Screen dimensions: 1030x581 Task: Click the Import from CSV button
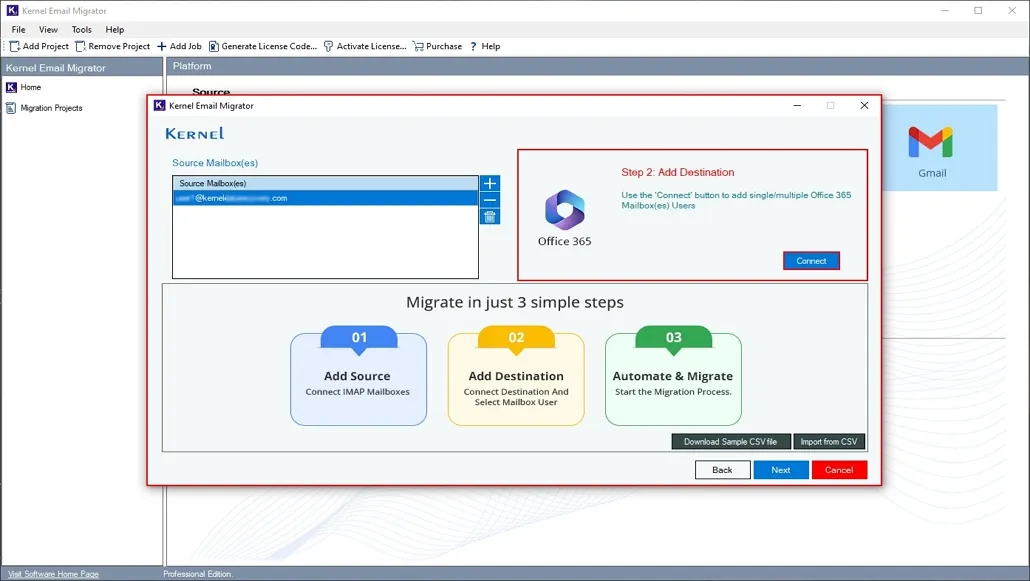coord(829,442)
